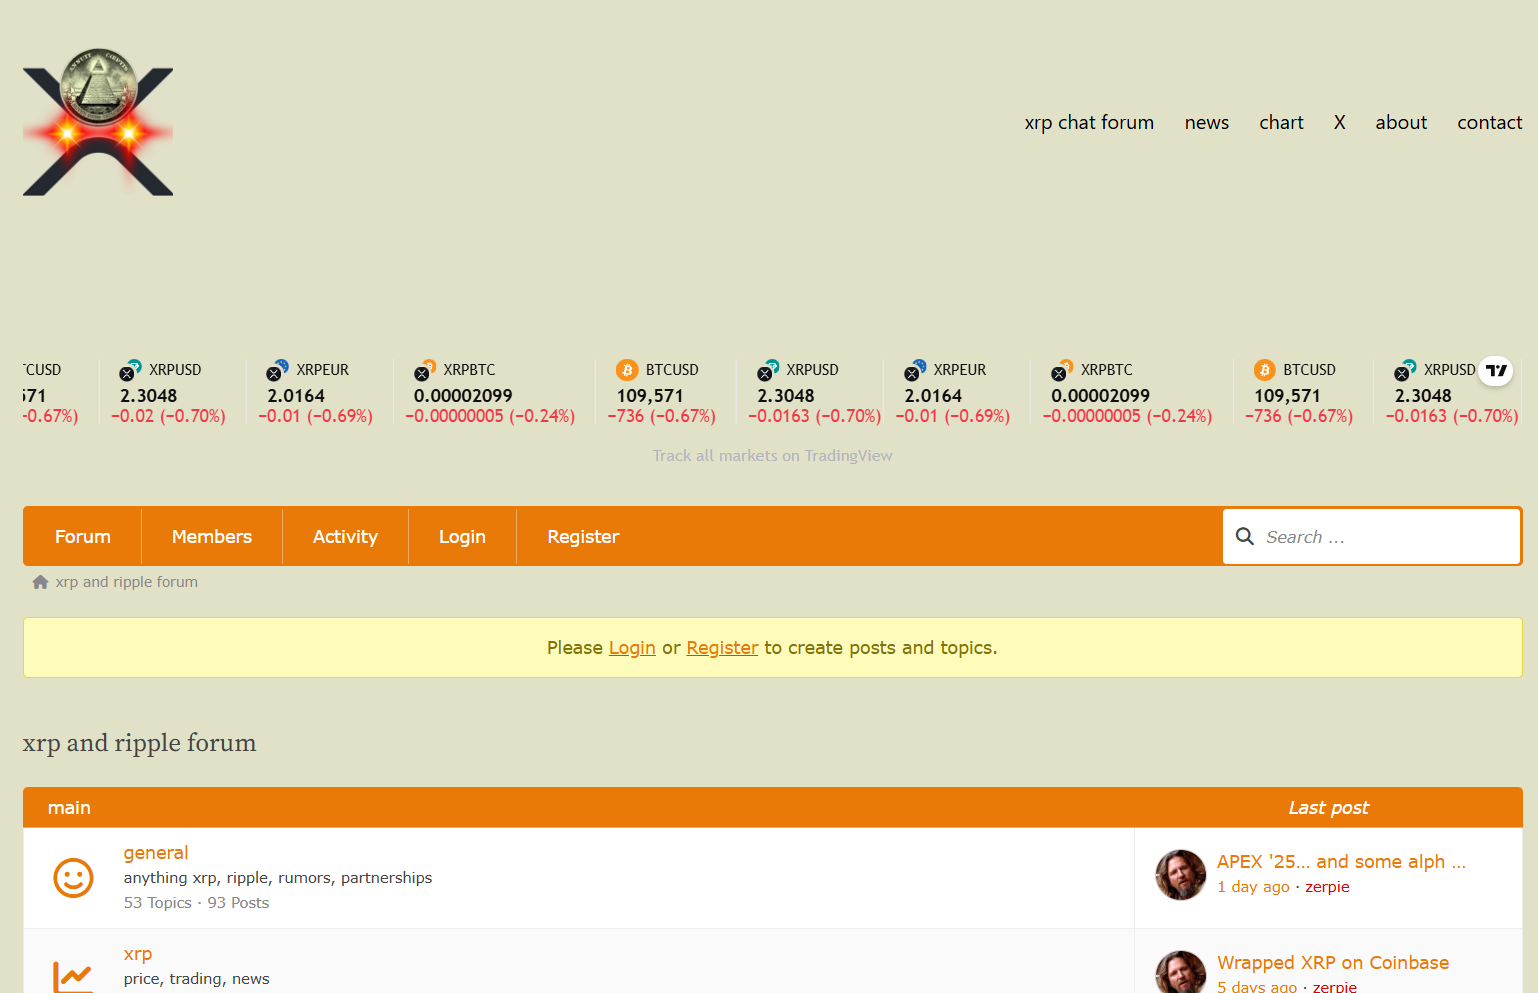Click the home icon in breadcrumb

click(40, 582)
